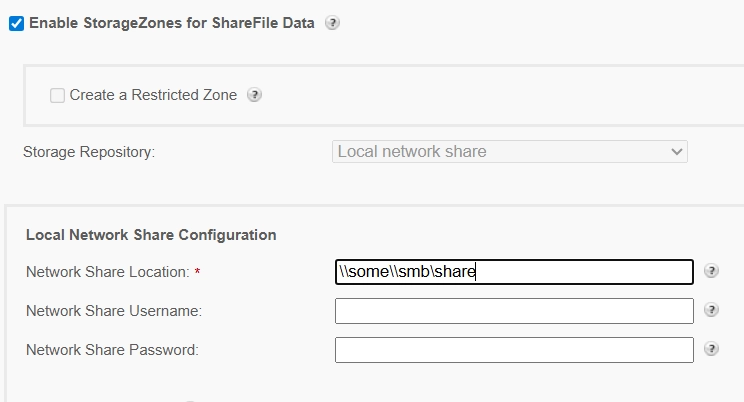The width and height of the screenshot is (744, 402).
Task: Click the Network Share Location label
Action: click(x=107, y=272)
